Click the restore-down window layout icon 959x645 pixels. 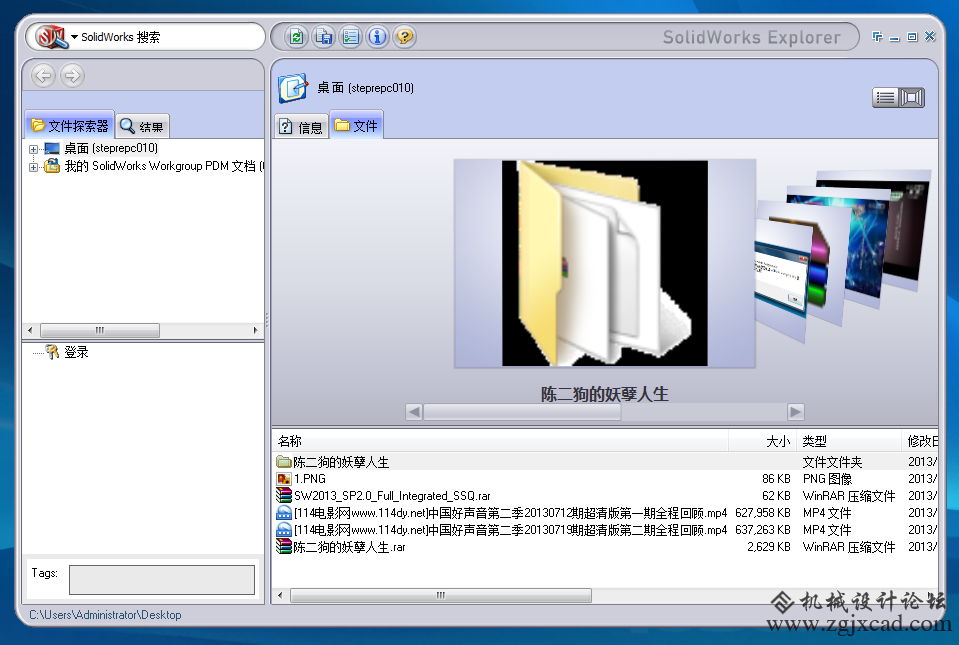[x=877, y=37]
